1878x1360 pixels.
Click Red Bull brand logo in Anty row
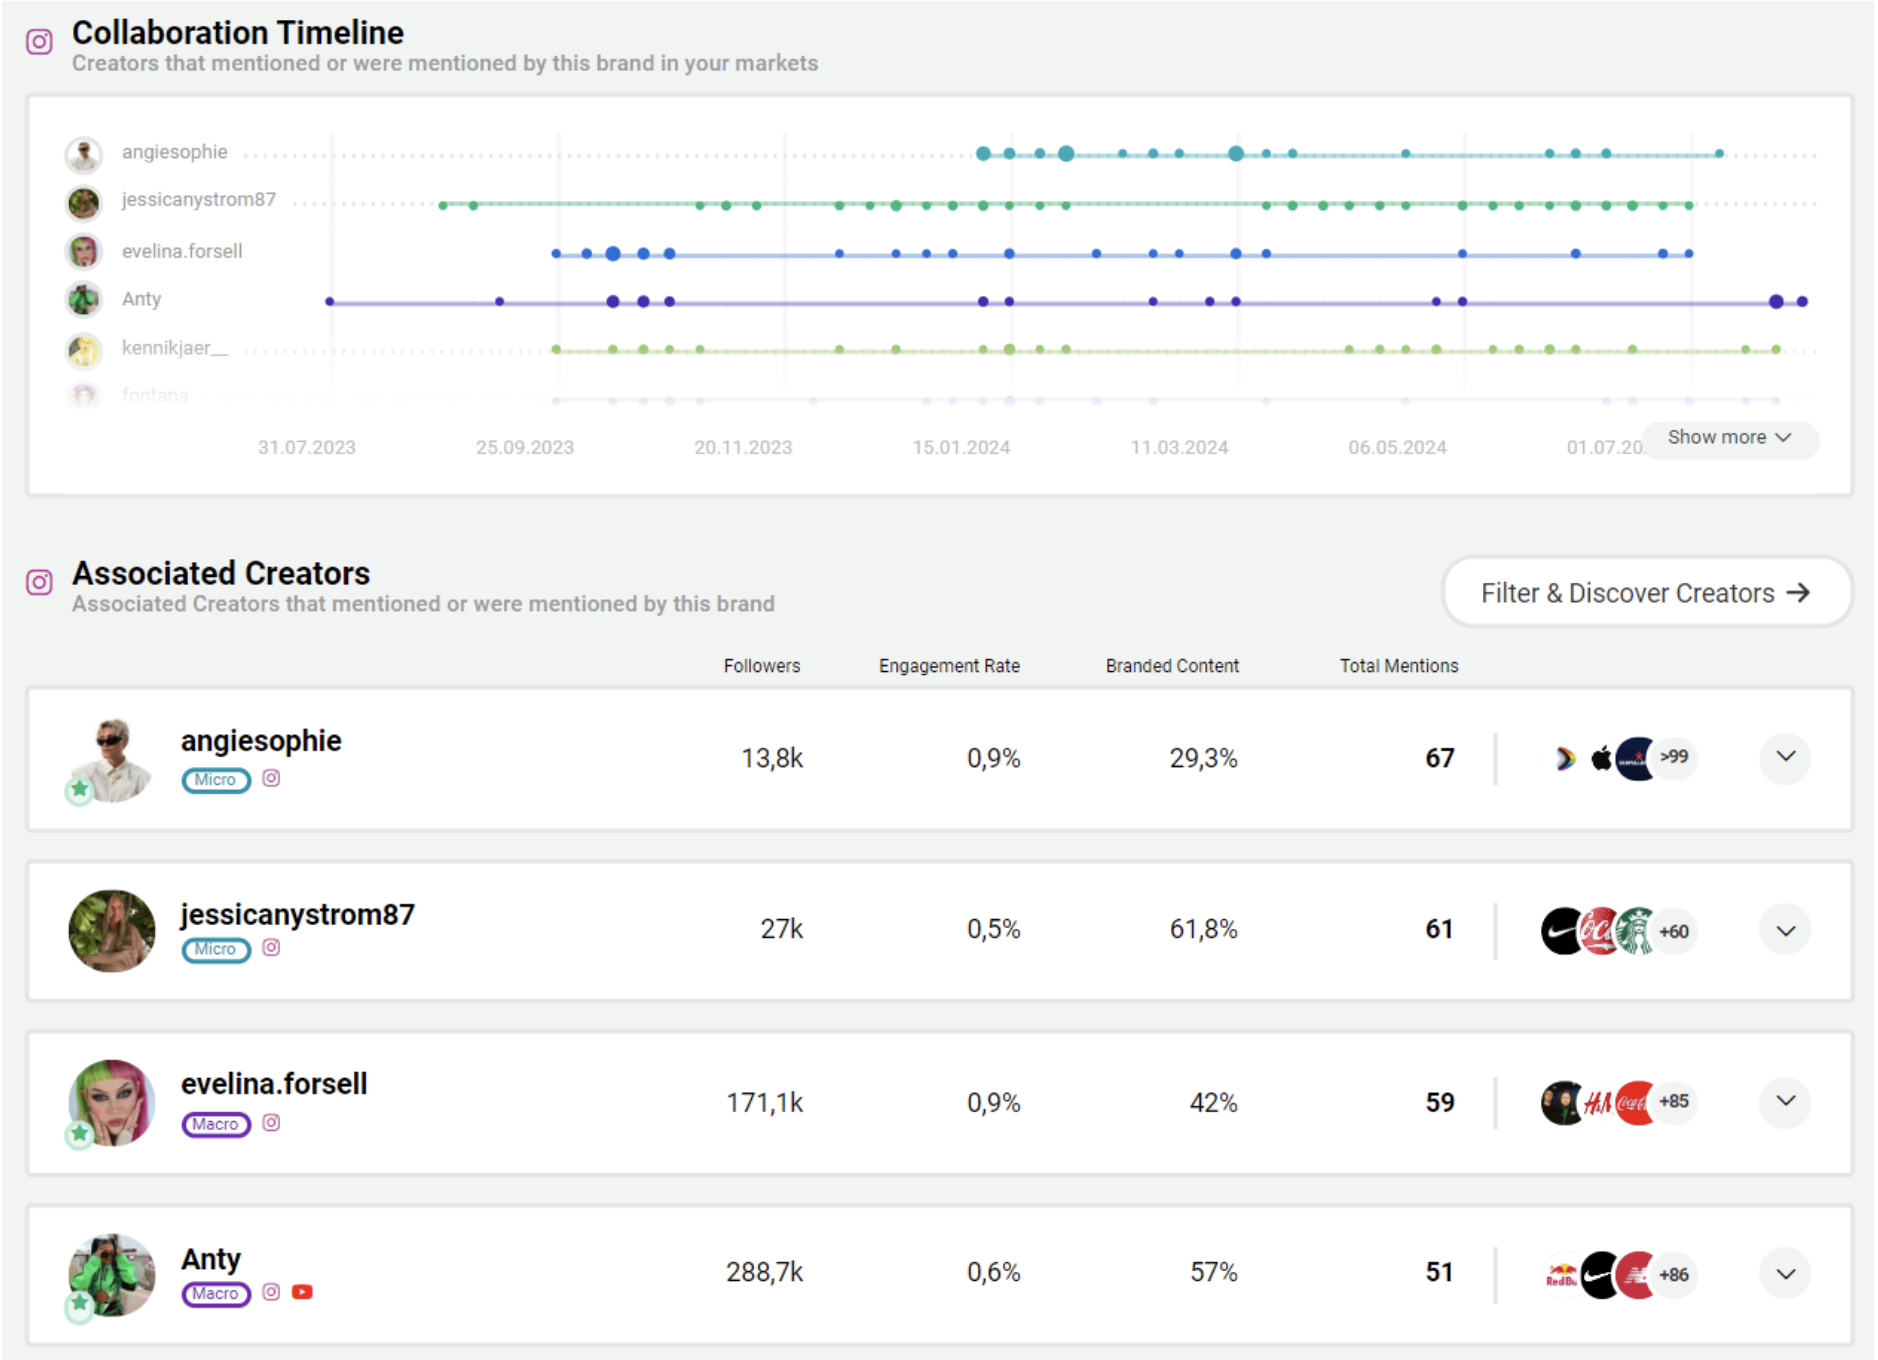click(1561, 1274)
